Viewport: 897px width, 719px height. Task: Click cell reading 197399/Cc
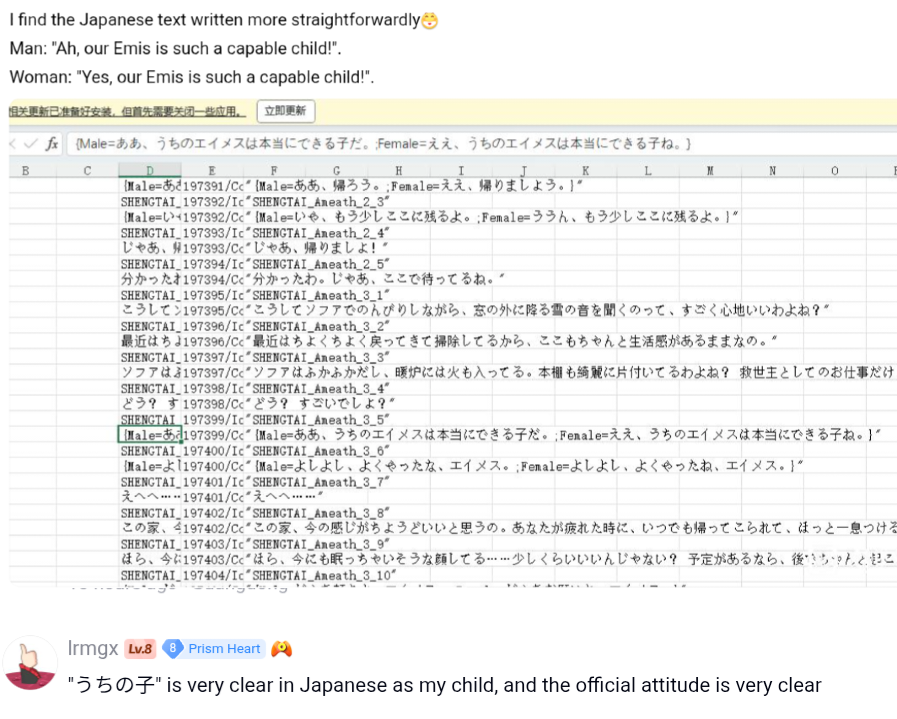click(x=213, y=435)
